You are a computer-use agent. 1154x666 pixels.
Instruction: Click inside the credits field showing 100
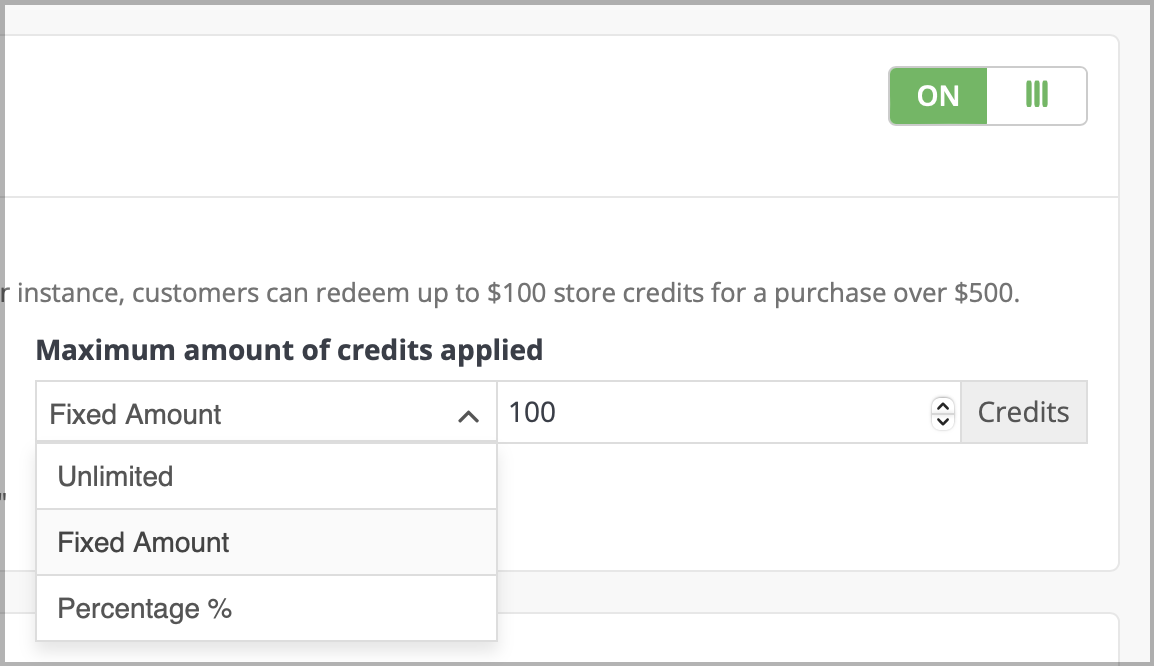pos(700,412)
